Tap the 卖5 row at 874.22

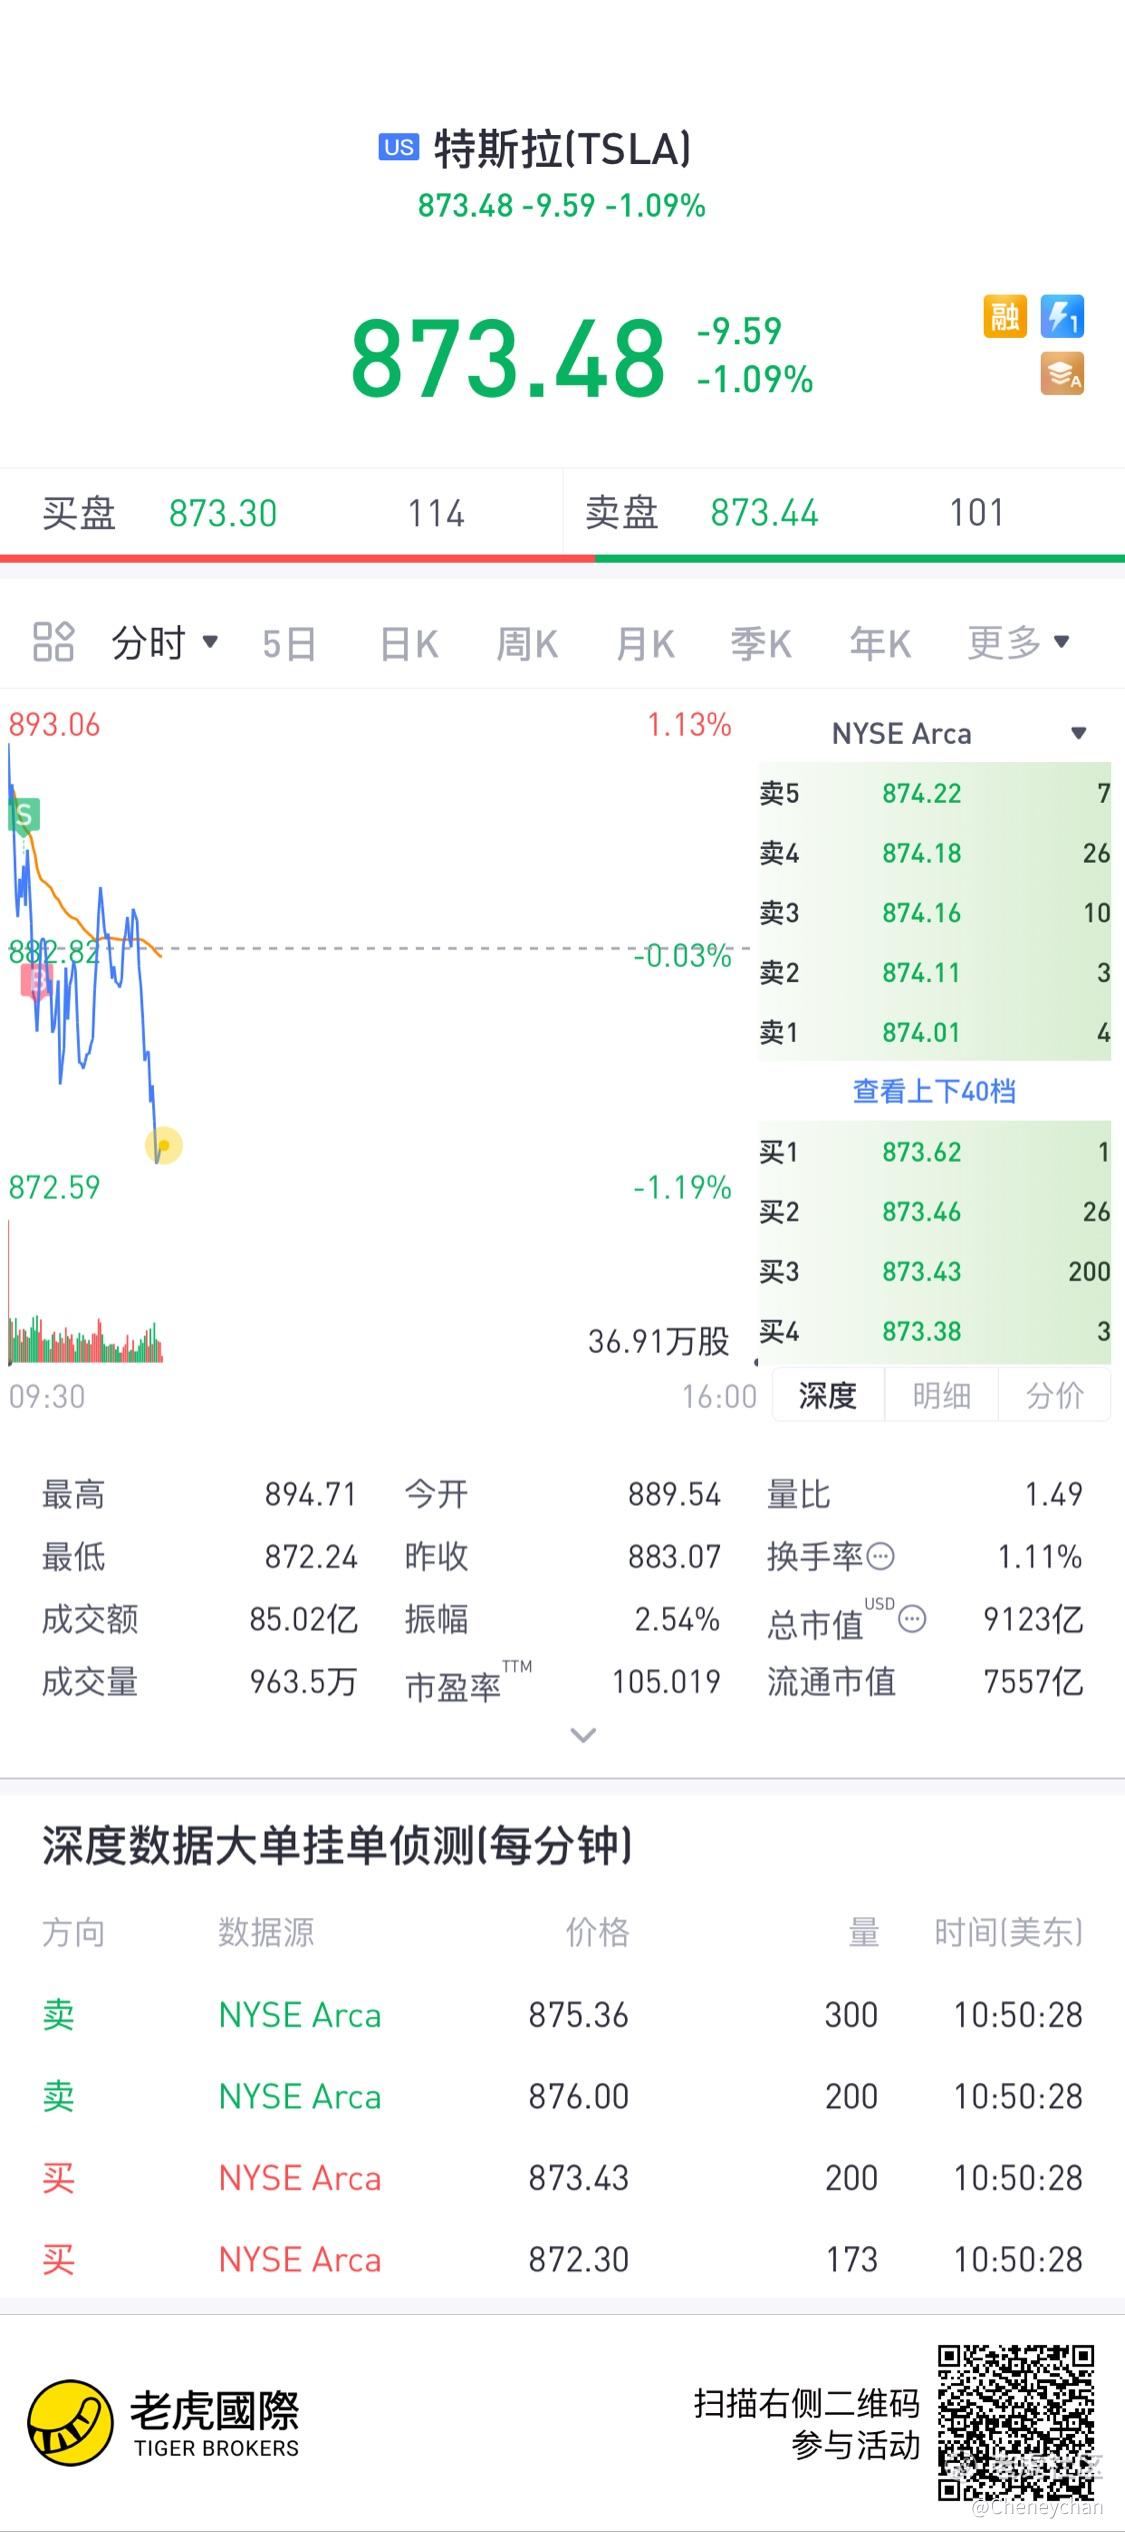(934, 793)
